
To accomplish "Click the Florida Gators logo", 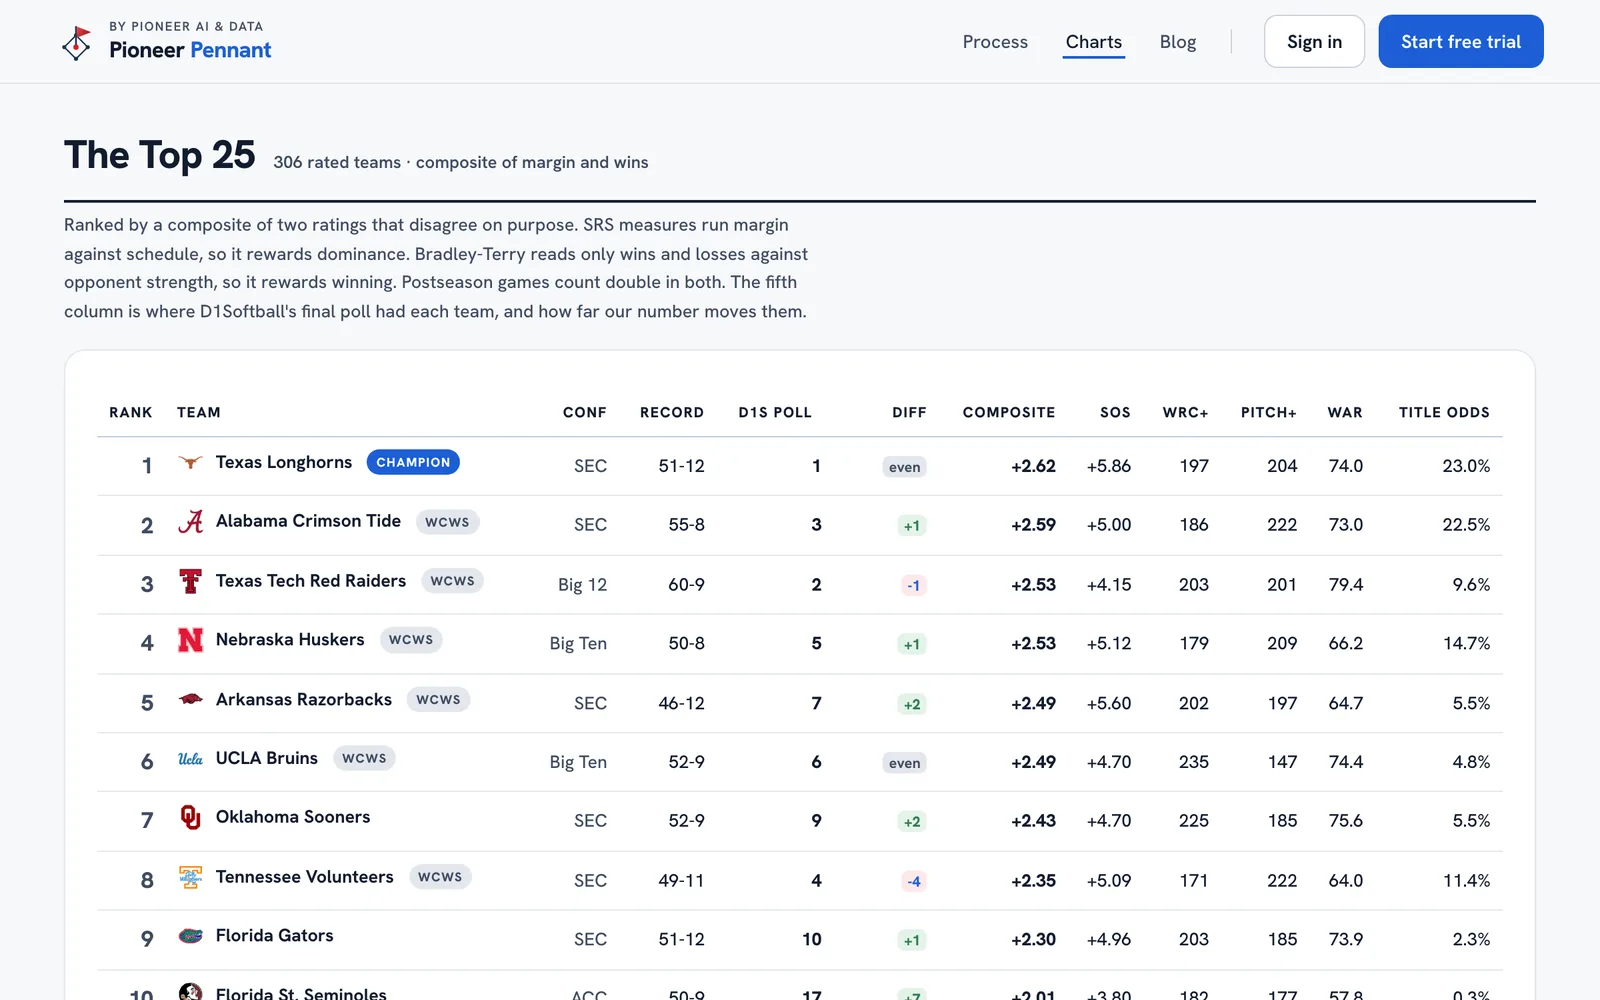I will coord(190,936).
